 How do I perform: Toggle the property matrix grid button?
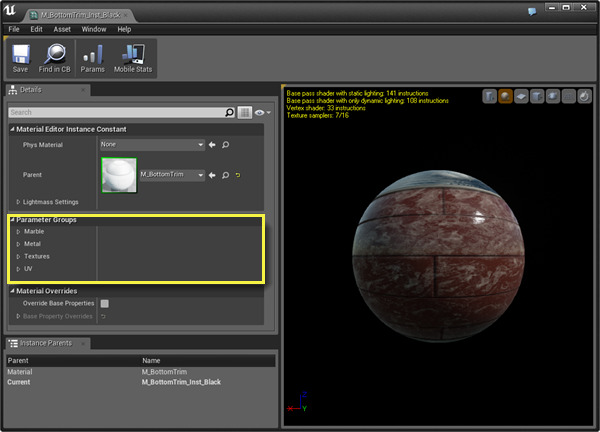pyautogui.click(x=245, y=113)
